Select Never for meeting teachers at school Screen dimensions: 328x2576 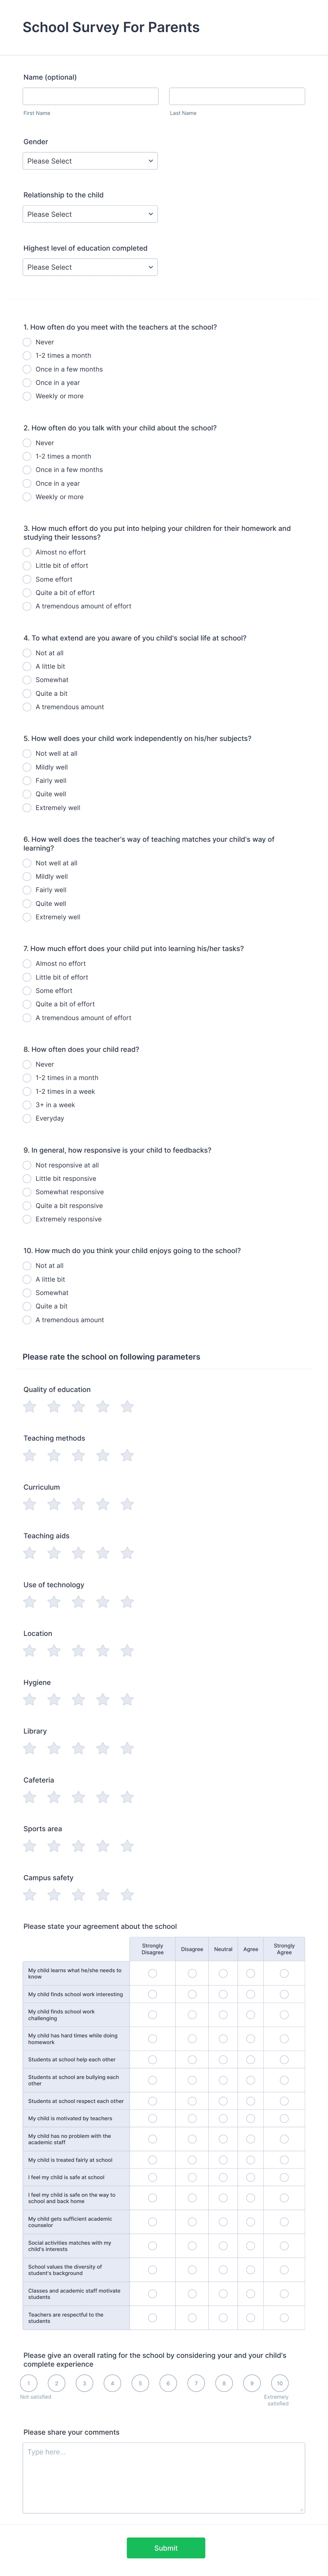(26, 342)
